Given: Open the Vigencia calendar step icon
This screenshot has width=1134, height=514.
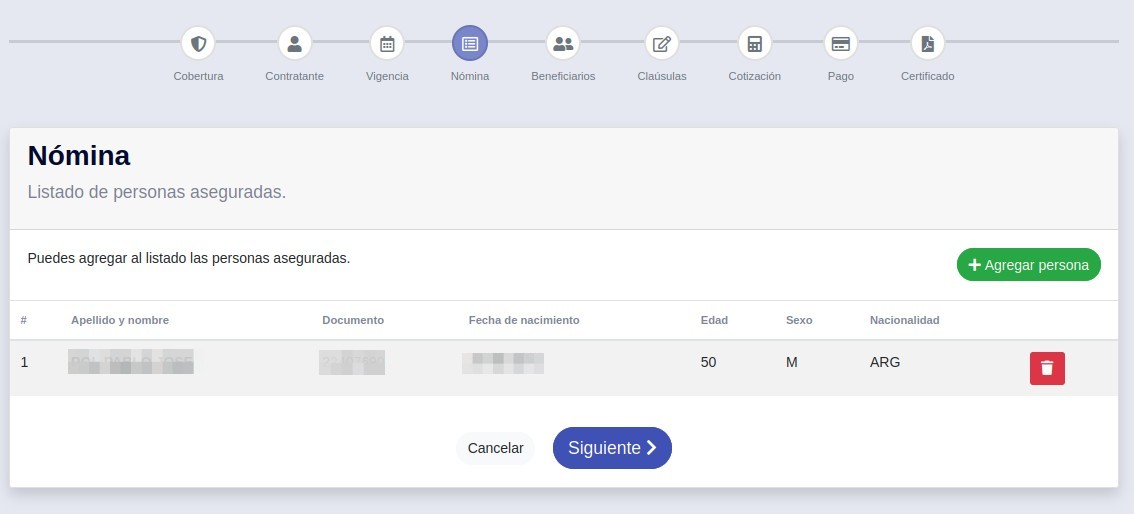Looking at the screenshot, I should (387, 43).
